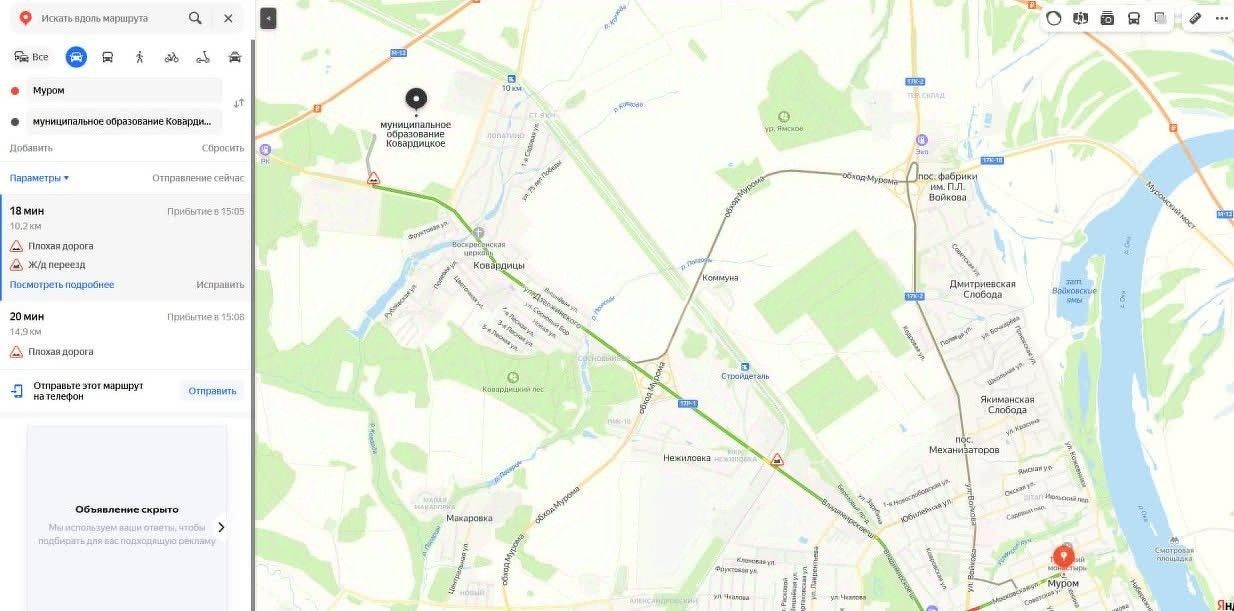Open the three-dots more menu
This screenshot has height=611, width=1234.
tap(1221, 18)
